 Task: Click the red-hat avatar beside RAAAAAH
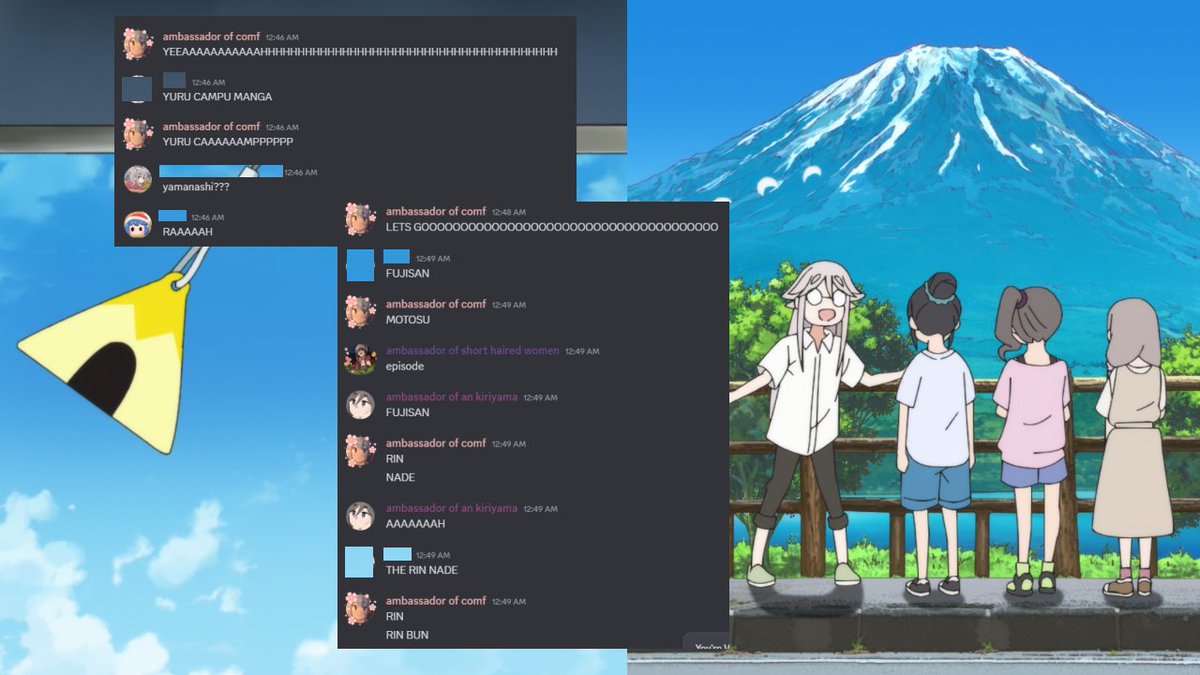pyautogui.click(x=137, y=224)
